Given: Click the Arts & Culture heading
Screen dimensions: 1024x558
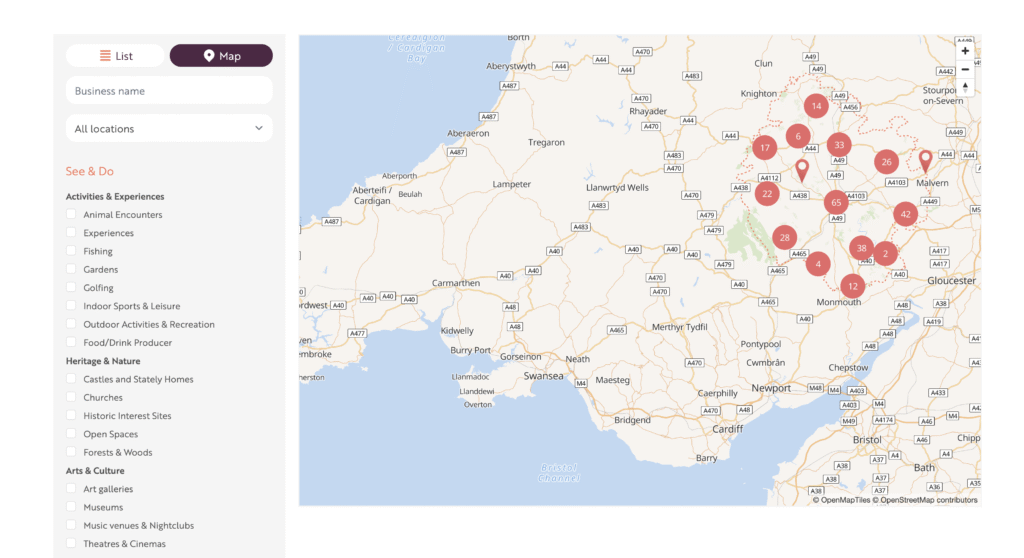Looking at the screenshot, I should pyautogui.click(x=95, y=470).
